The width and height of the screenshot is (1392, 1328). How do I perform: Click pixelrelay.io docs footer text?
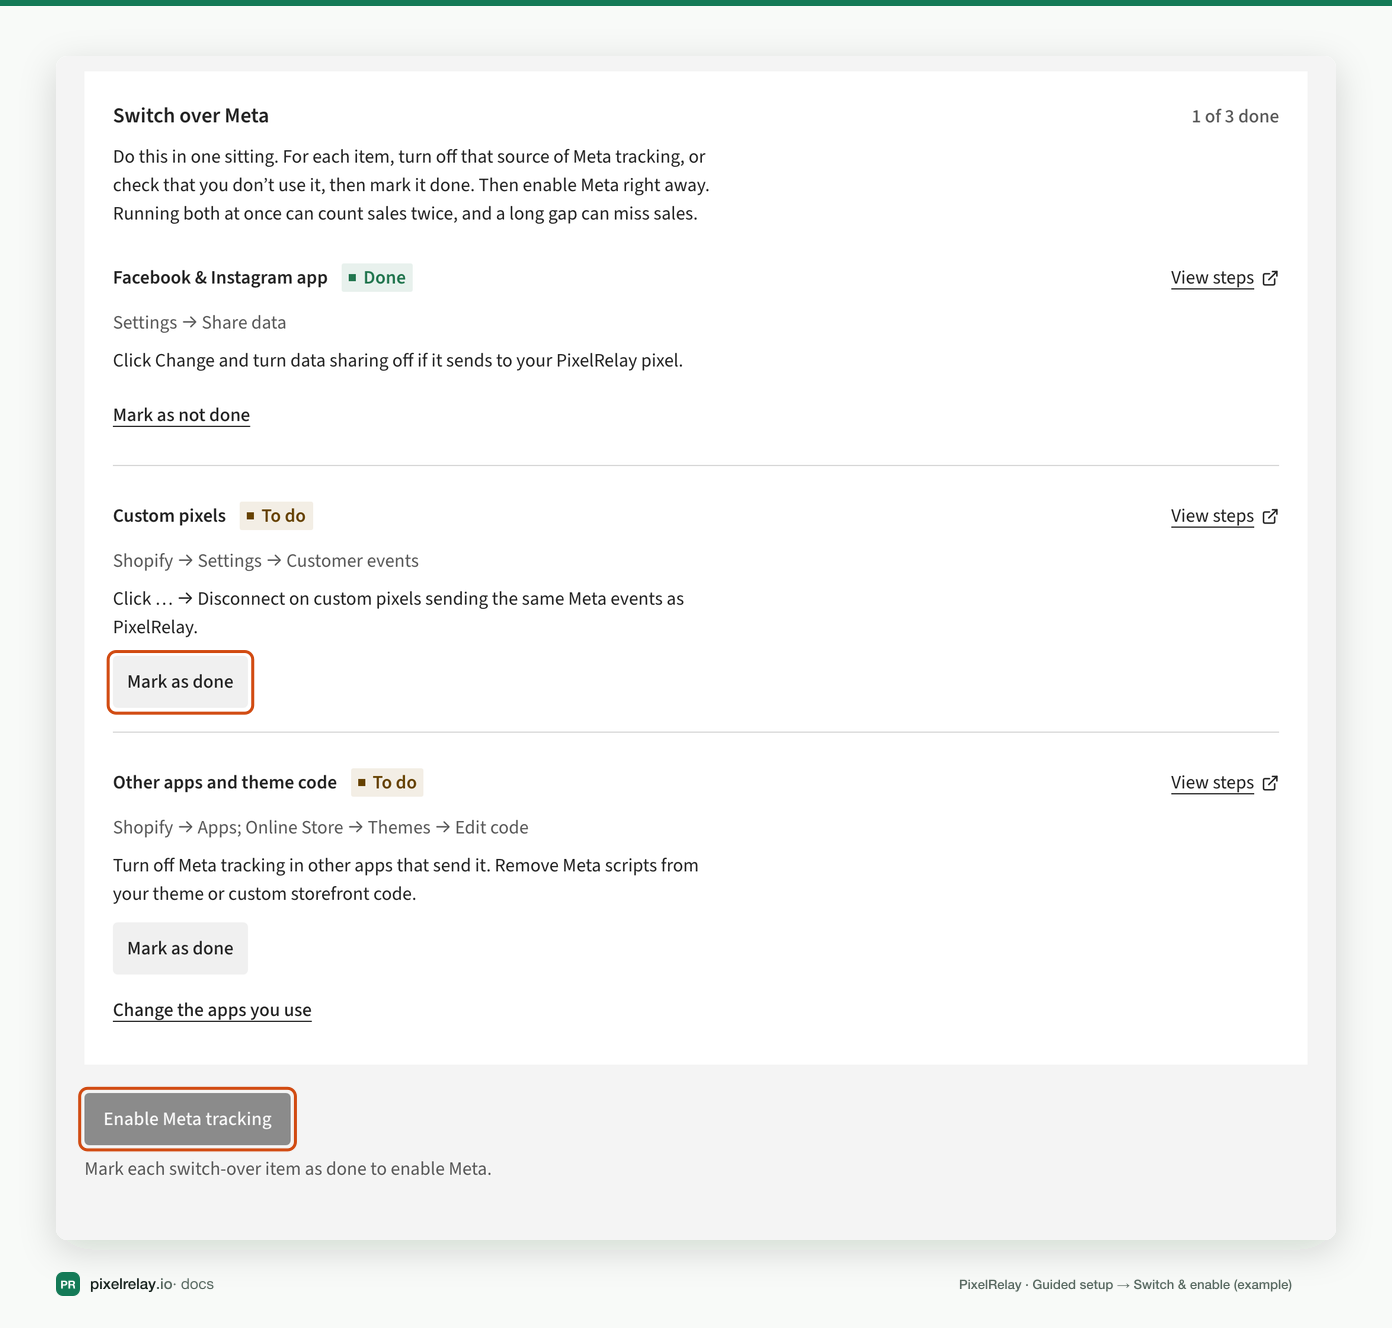click(x=152, y=1284)
